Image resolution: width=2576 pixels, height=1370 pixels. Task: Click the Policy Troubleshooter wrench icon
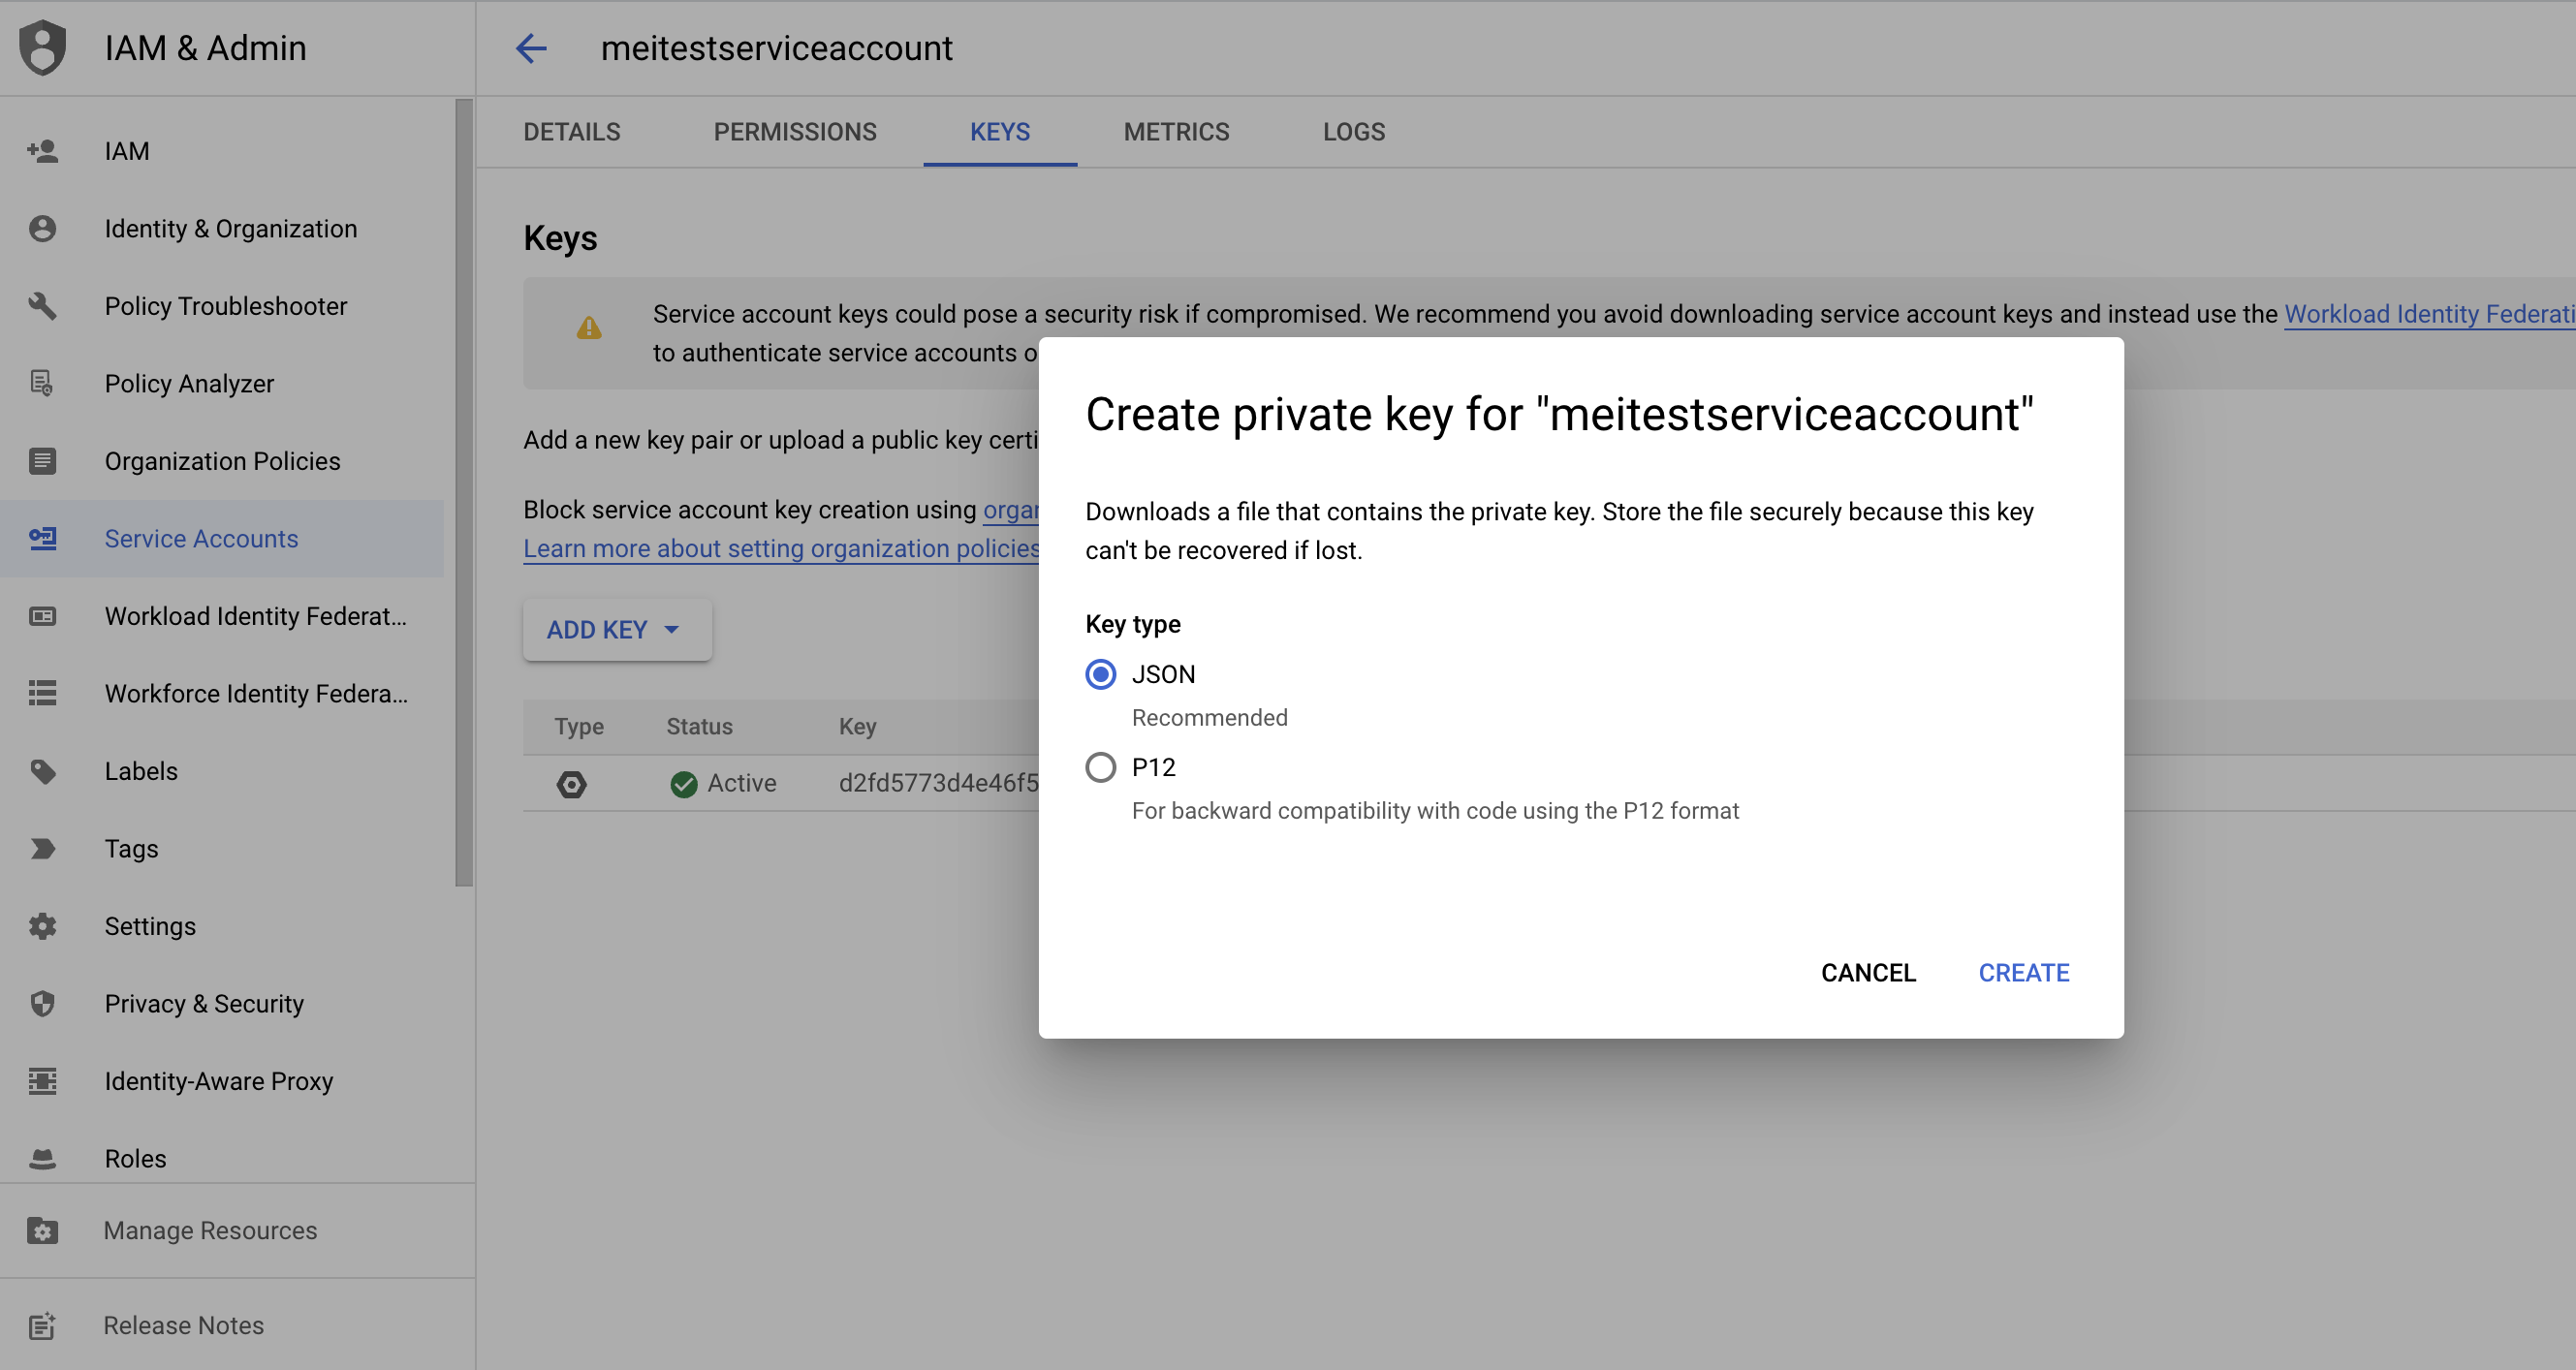tap(42, 306)
